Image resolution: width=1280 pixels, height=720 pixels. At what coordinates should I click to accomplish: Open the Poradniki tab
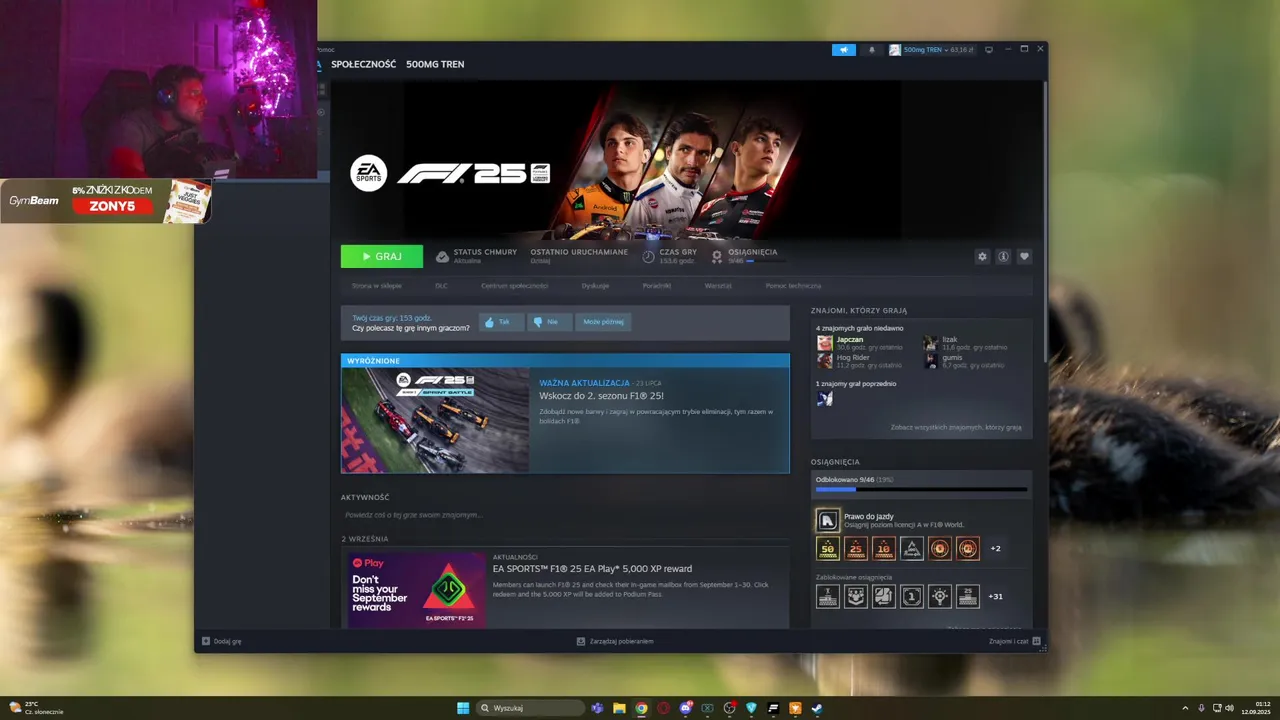pos(657,286)
